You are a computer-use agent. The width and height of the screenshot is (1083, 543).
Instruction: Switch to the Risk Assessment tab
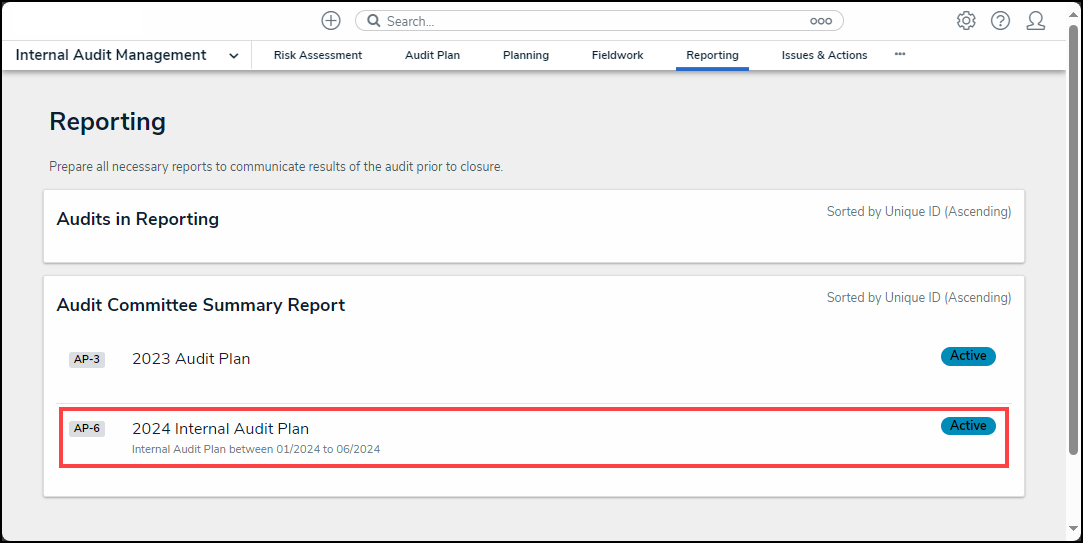coord(318,56)
